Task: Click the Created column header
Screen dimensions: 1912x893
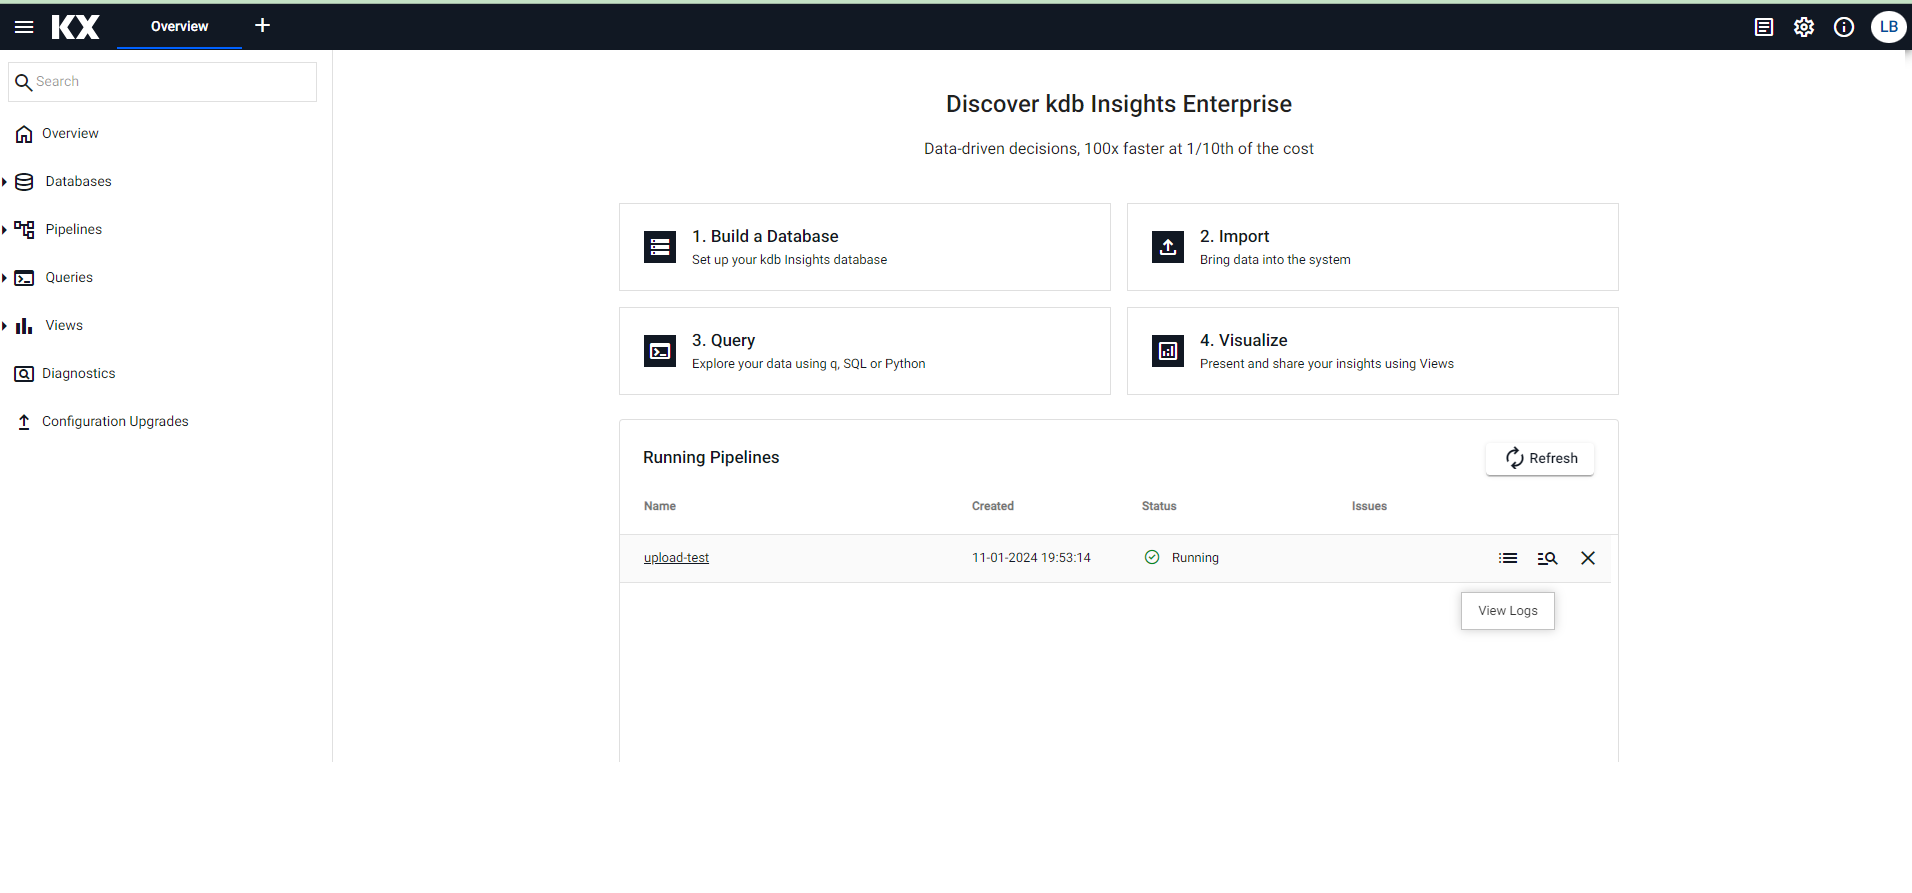Action: [x=993, y=506]
